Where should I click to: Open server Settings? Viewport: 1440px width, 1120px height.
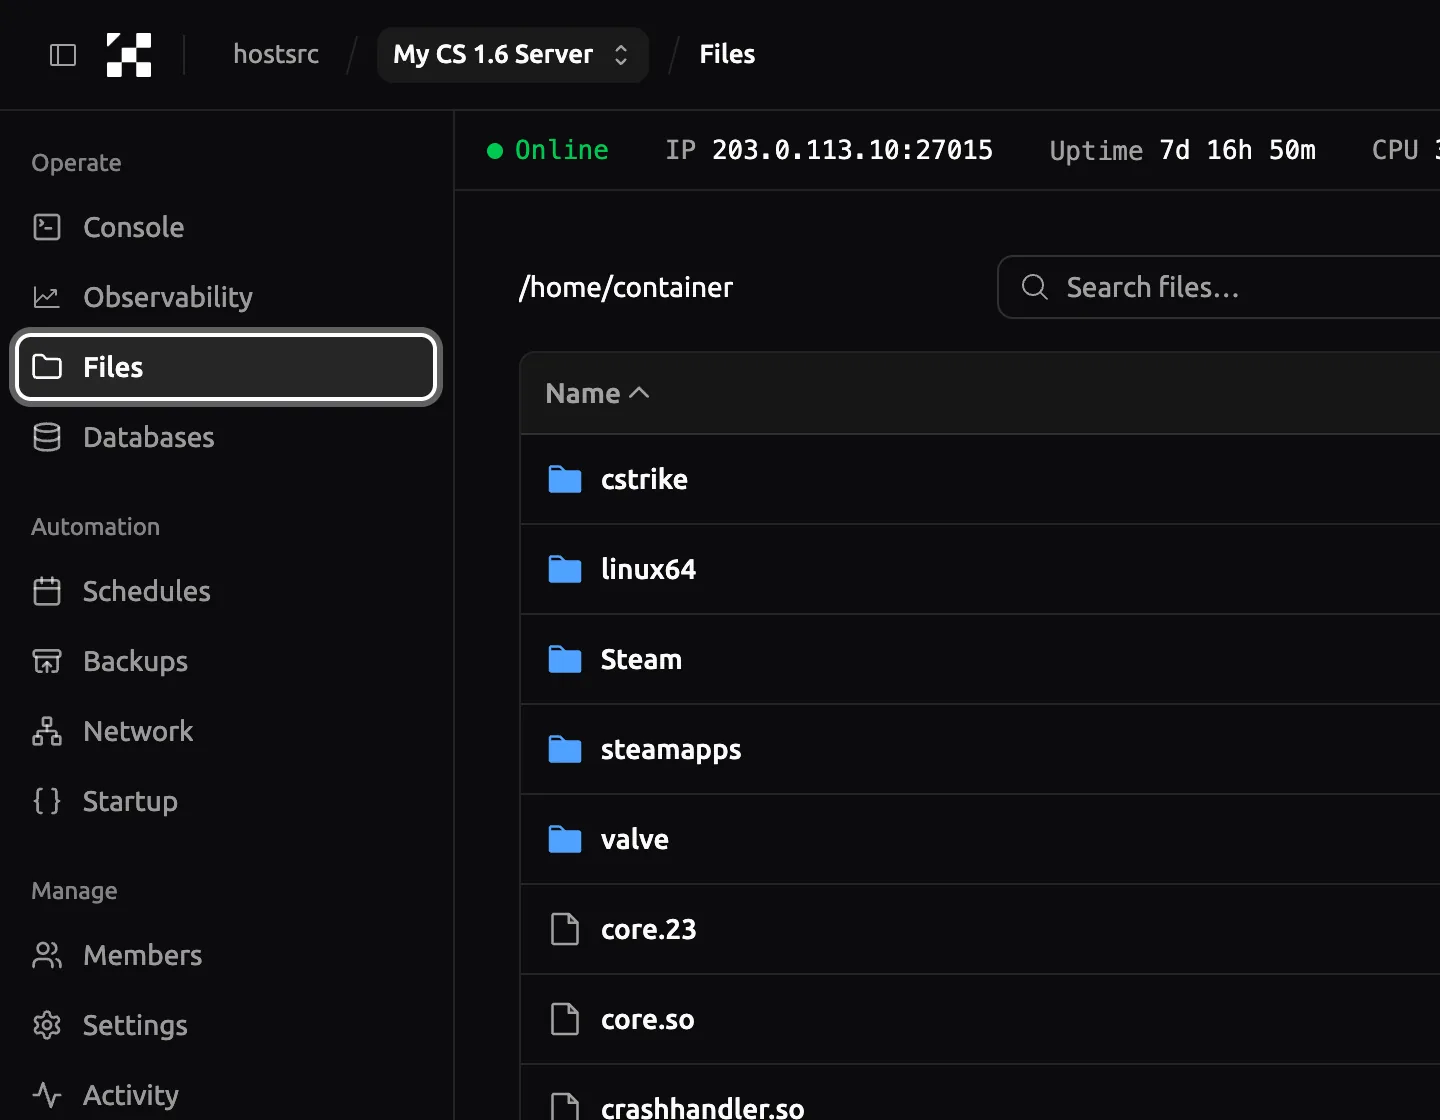[x=227, y=1025]
